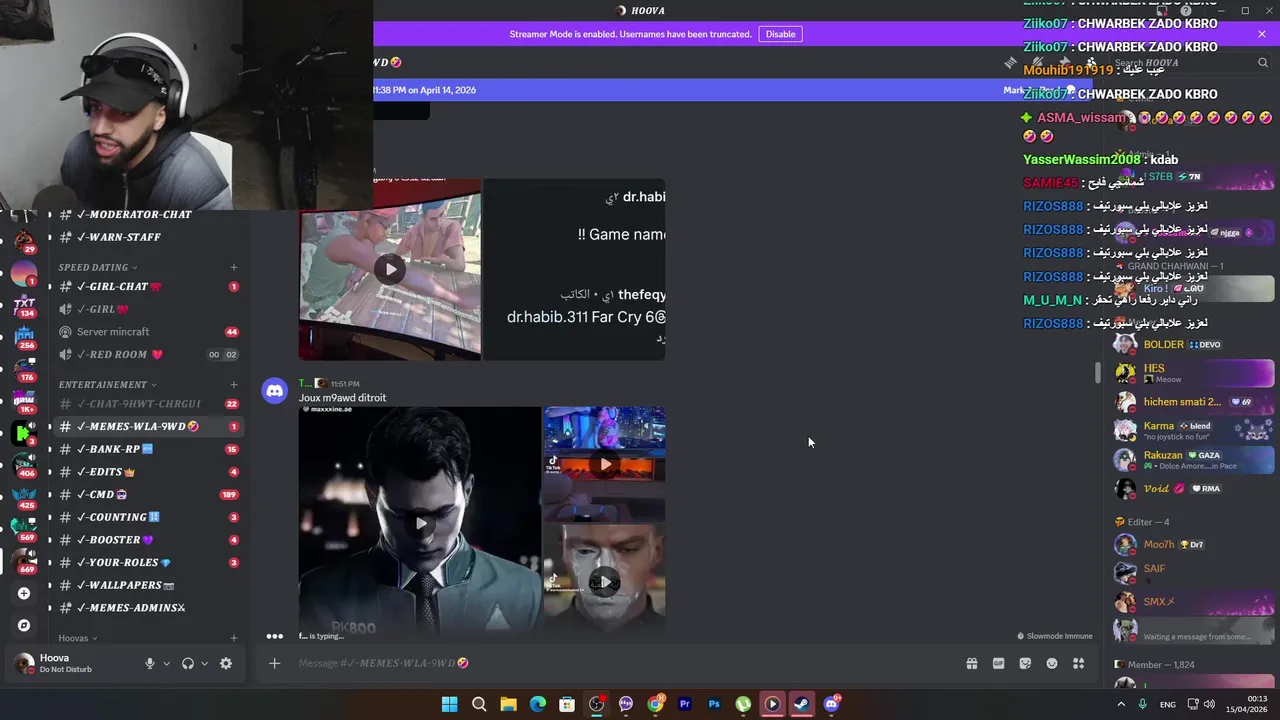Open Windows Start menu

[450, 704]
